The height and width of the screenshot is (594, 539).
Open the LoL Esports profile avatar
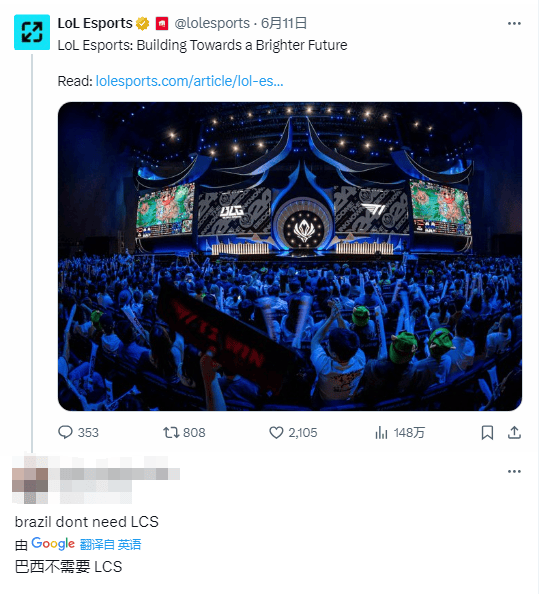pyautogui.click(x=32, y=32)
